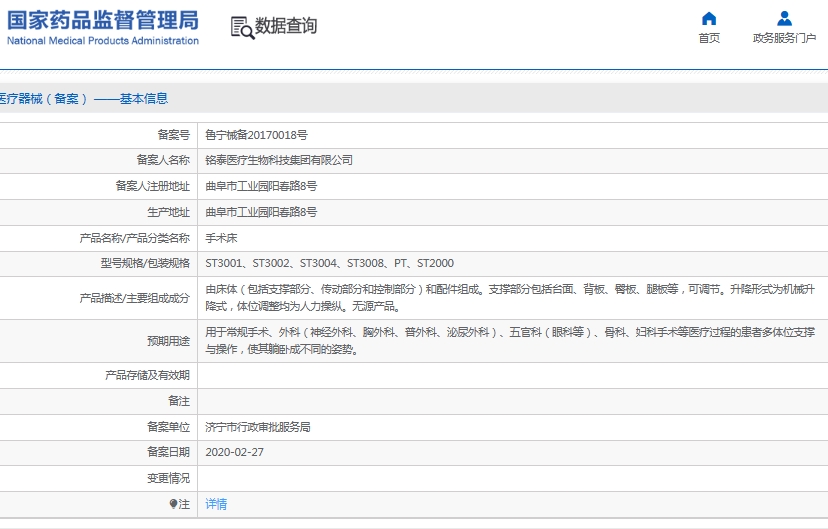Viewport: 828px width, 529px height.
Task: Click address value in 生产地址 row
Action: click(x=261, y=212)
